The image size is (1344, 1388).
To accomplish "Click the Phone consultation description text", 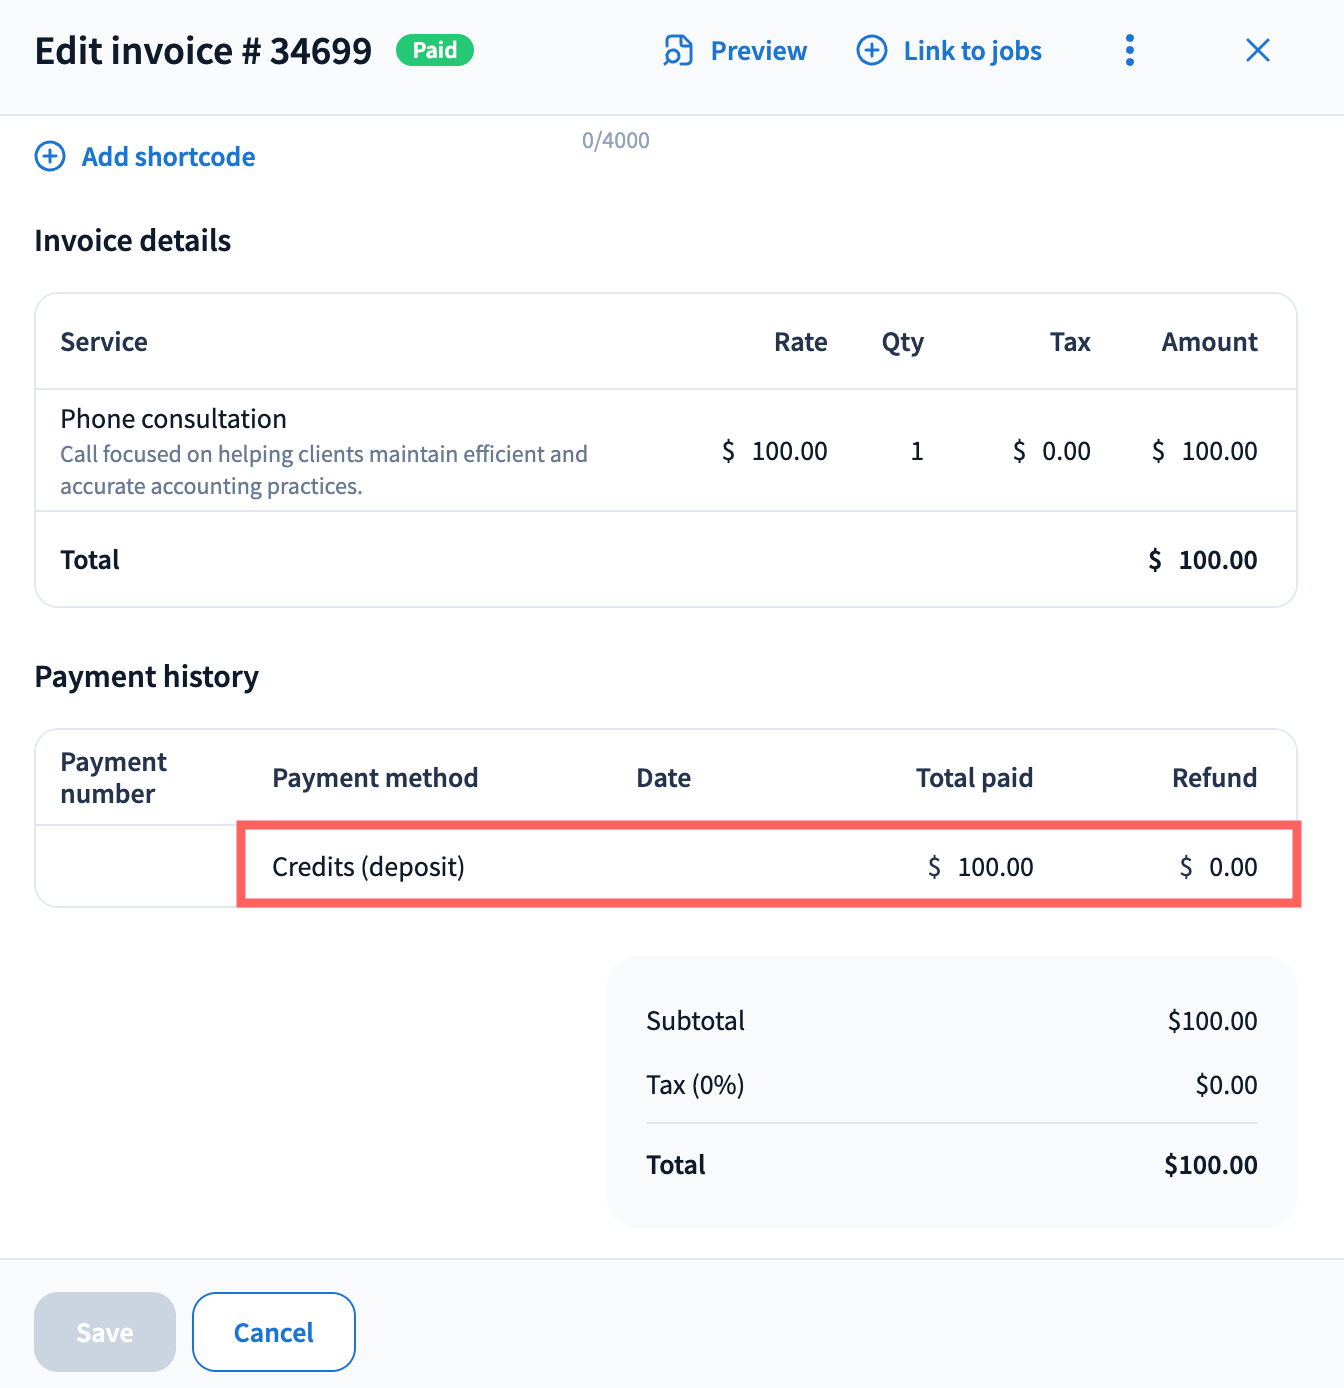I will pyautogui.click(x=323, y=470).
